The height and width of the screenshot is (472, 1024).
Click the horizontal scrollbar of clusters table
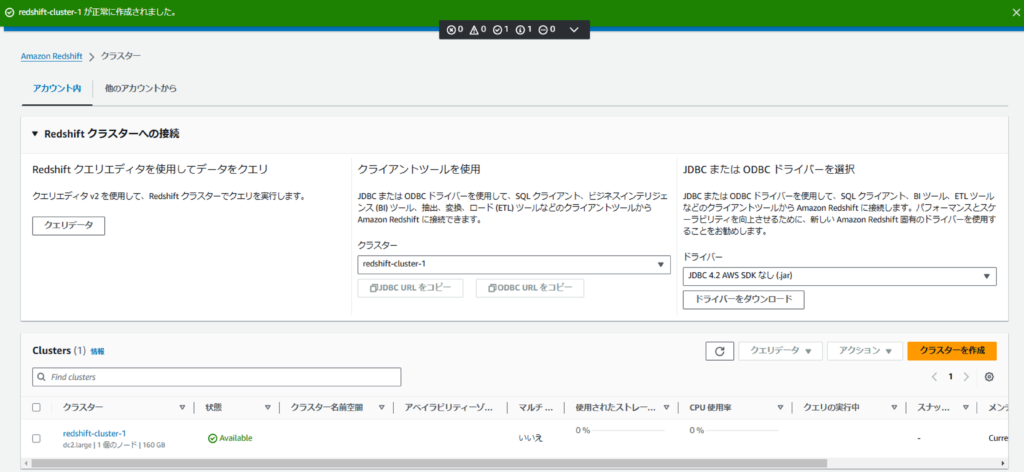click(x=428, y=463)
